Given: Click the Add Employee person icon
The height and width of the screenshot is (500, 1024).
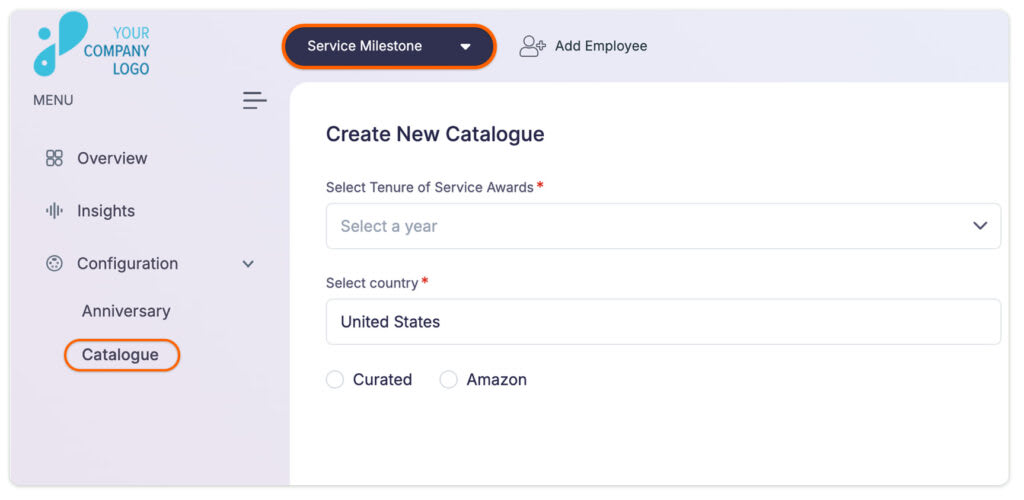Looking at the screenshot, I should (532, 46).
